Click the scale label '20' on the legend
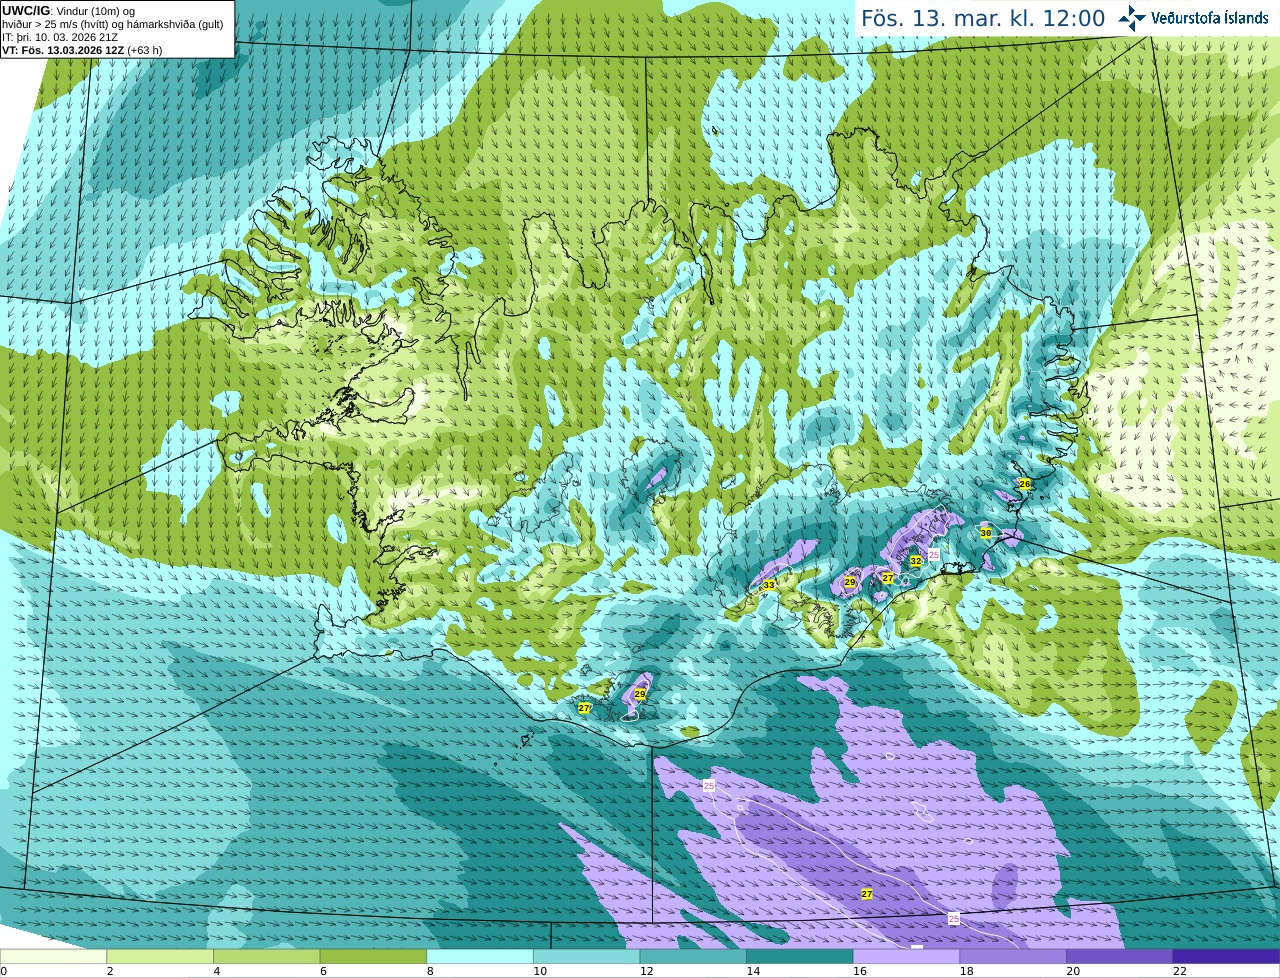The image size is (1280, 978). click(x=1072, y=971)
